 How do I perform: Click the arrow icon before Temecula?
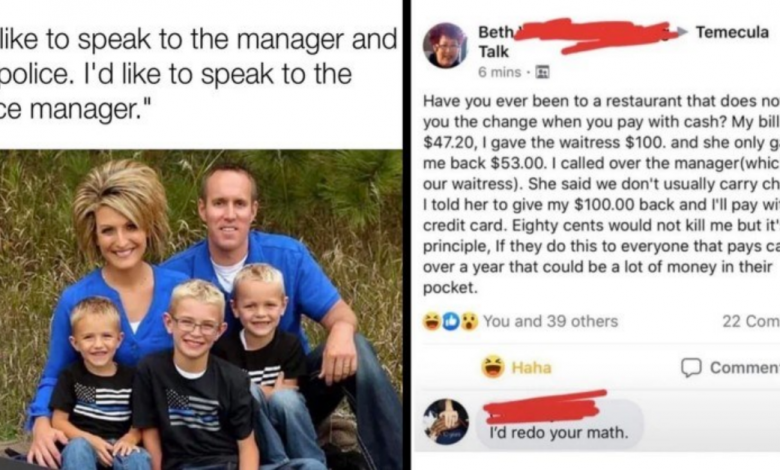[x=682, y=32]
